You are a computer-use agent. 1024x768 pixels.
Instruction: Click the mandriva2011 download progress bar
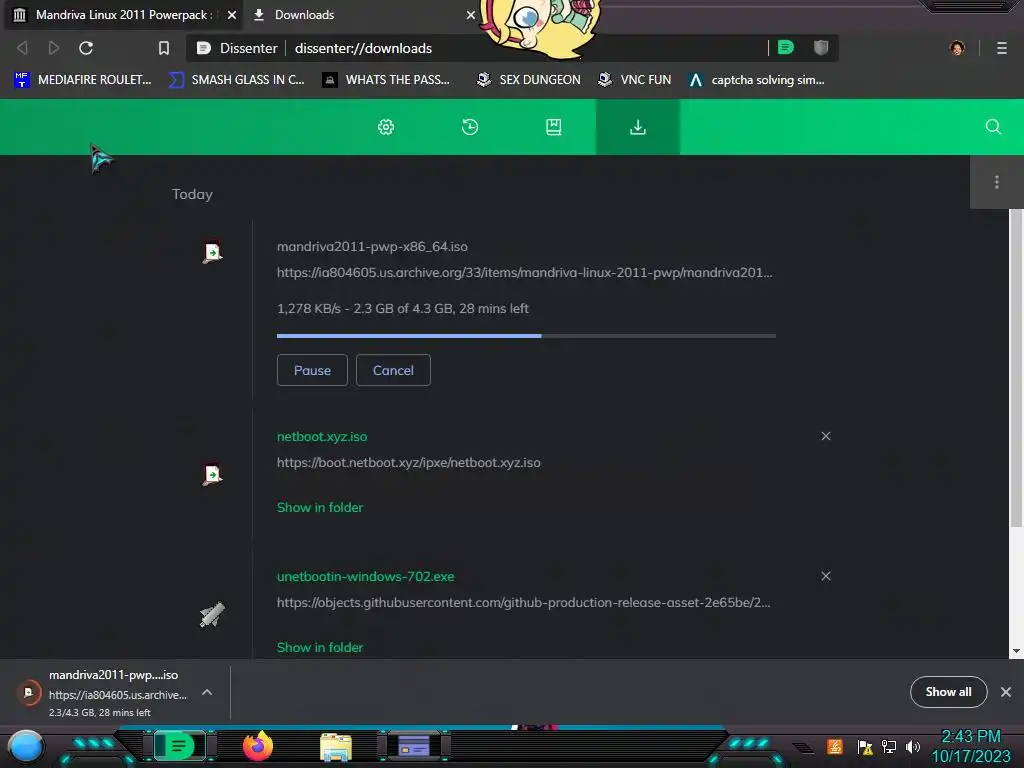point(526,336)
